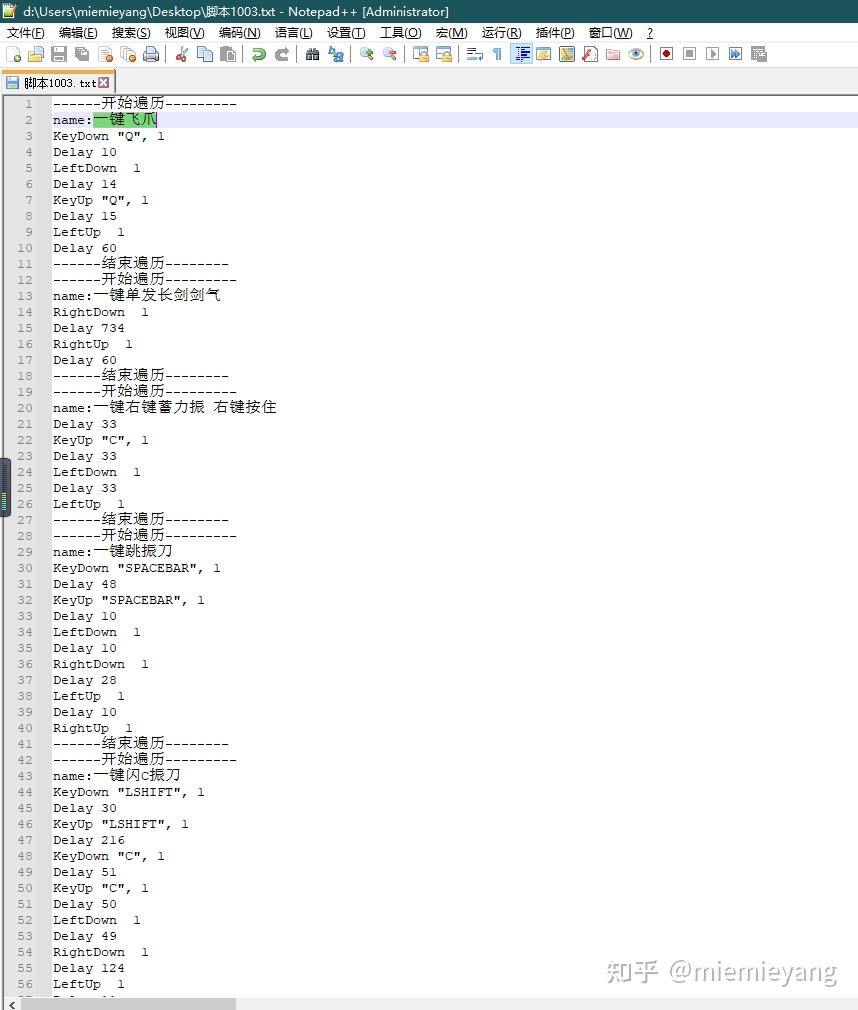This screenshot has height=1010, width=858.
Task: Open Find dialog with binoculars icon
Action: click(x=312, y=55)
